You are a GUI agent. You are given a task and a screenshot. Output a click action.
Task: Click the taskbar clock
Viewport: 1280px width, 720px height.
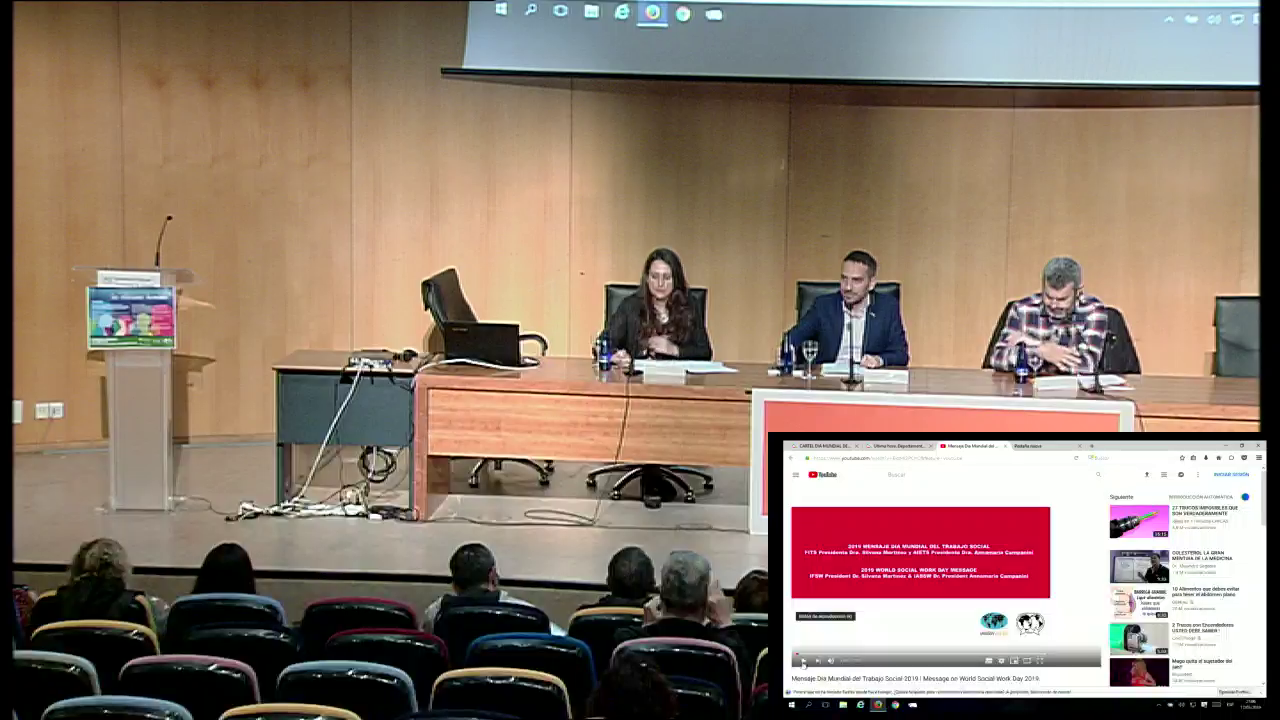pos(1251,705)
